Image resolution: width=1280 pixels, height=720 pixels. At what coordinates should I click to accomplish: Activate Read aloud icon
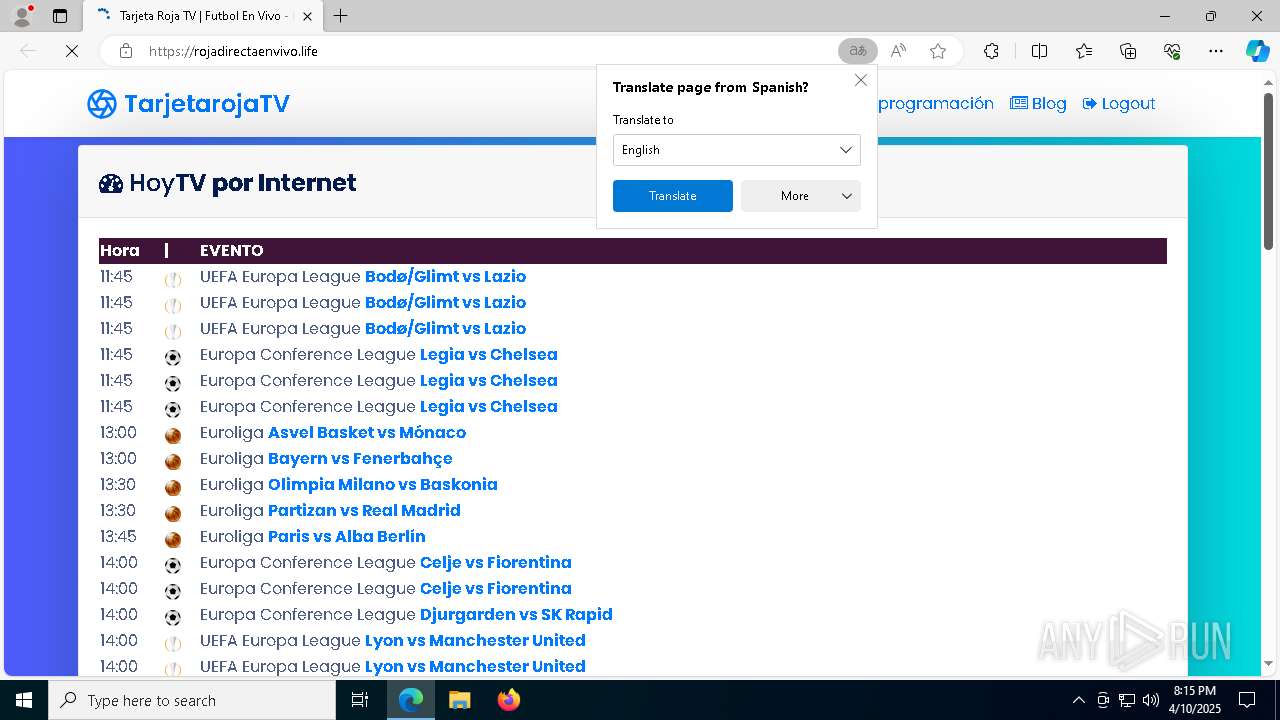click(898, 51)
